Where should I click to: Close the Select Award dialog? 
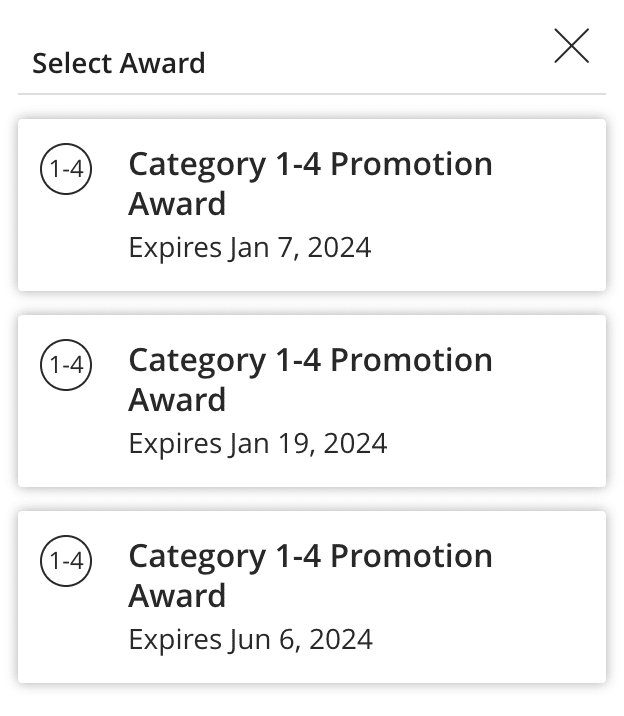point(572,46)
